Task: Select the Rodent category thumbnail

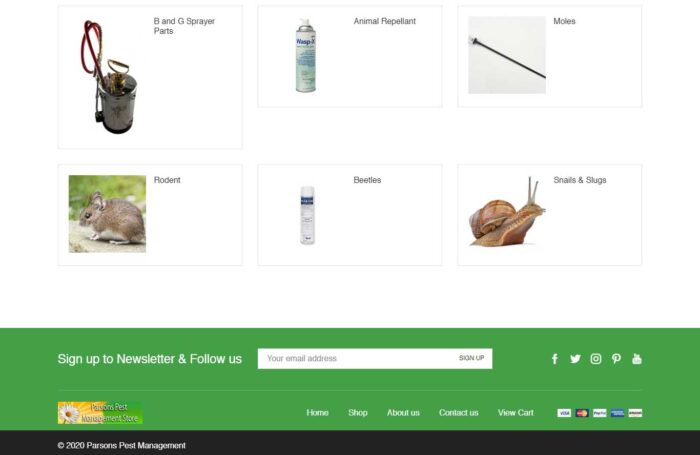Action: (x=107, y=213)
